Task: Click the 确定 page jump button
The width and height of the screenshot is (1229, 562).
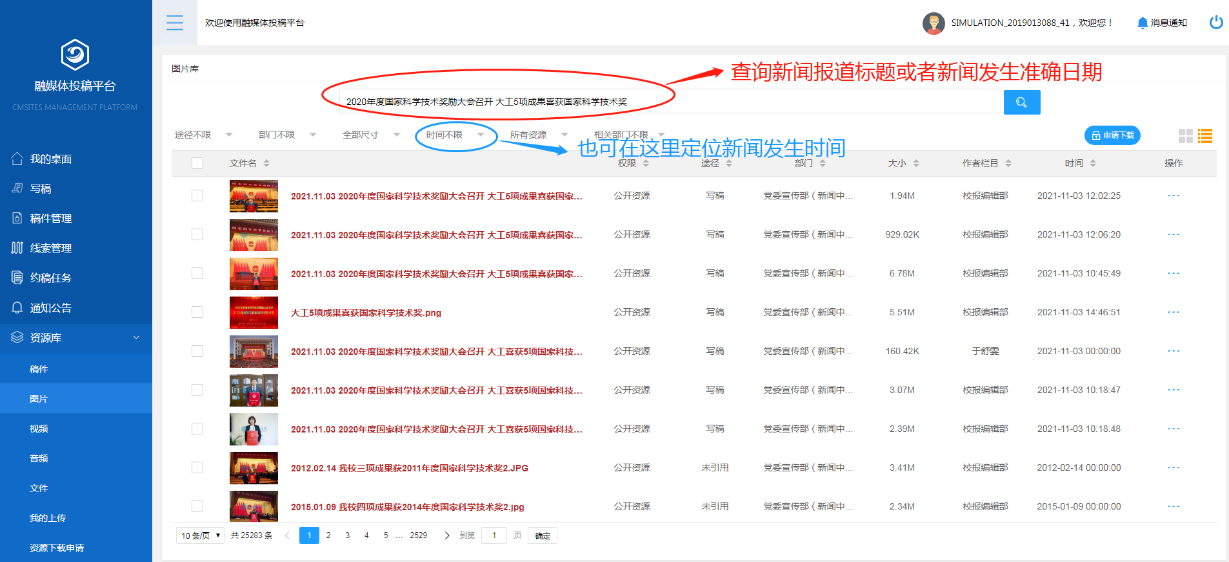Action: (x=542, y=536)
